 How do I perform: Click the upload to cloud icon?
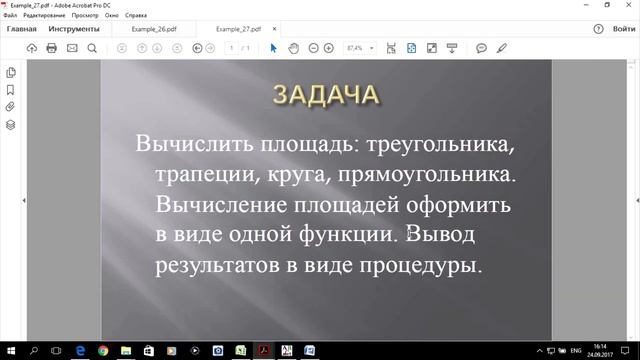coord(31,48)
